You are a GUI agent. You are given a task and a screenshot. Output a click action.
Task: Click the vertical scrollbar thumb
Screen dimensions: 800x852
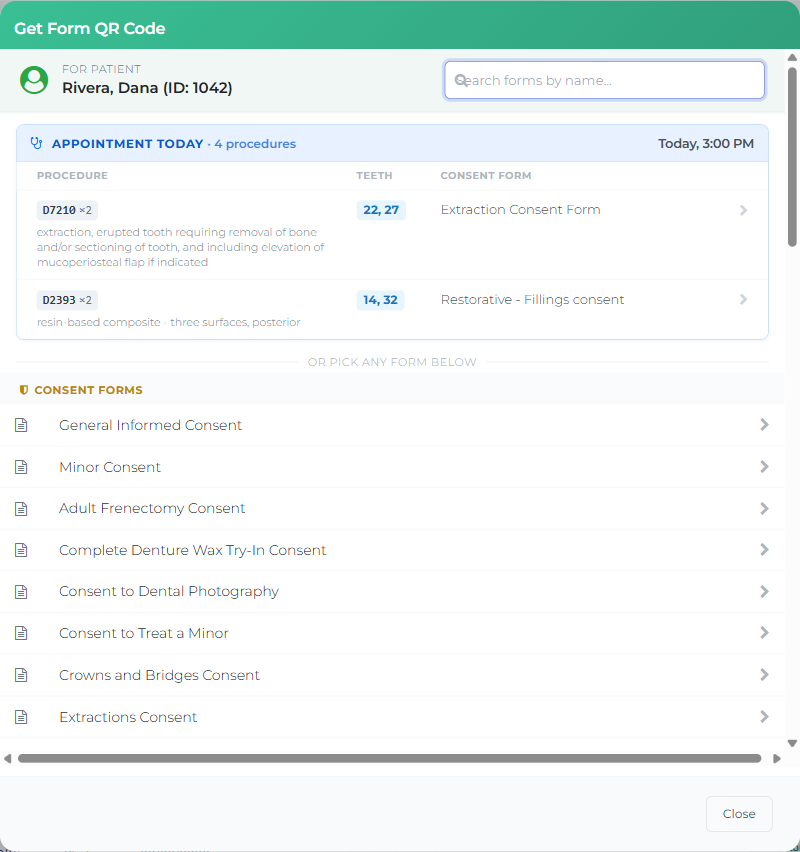[792, 156]
